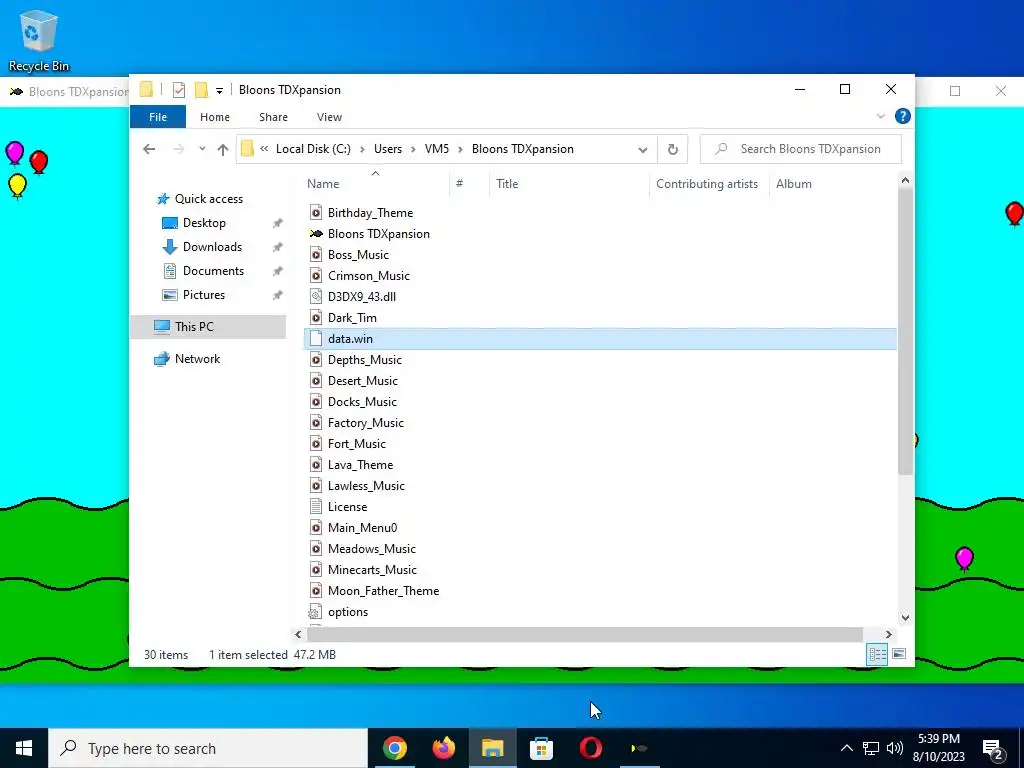Select the Main_Menu0 file

(362, 528)
